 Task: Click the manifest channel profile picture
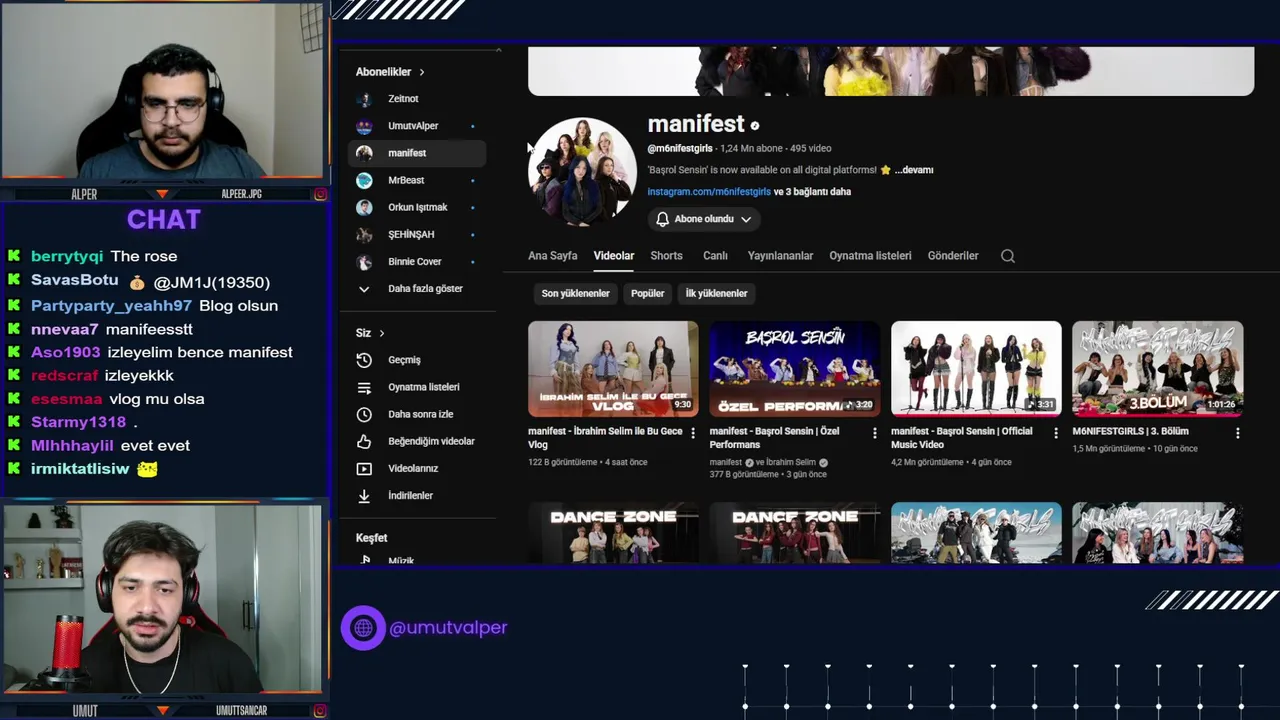(x=582, y=172)
